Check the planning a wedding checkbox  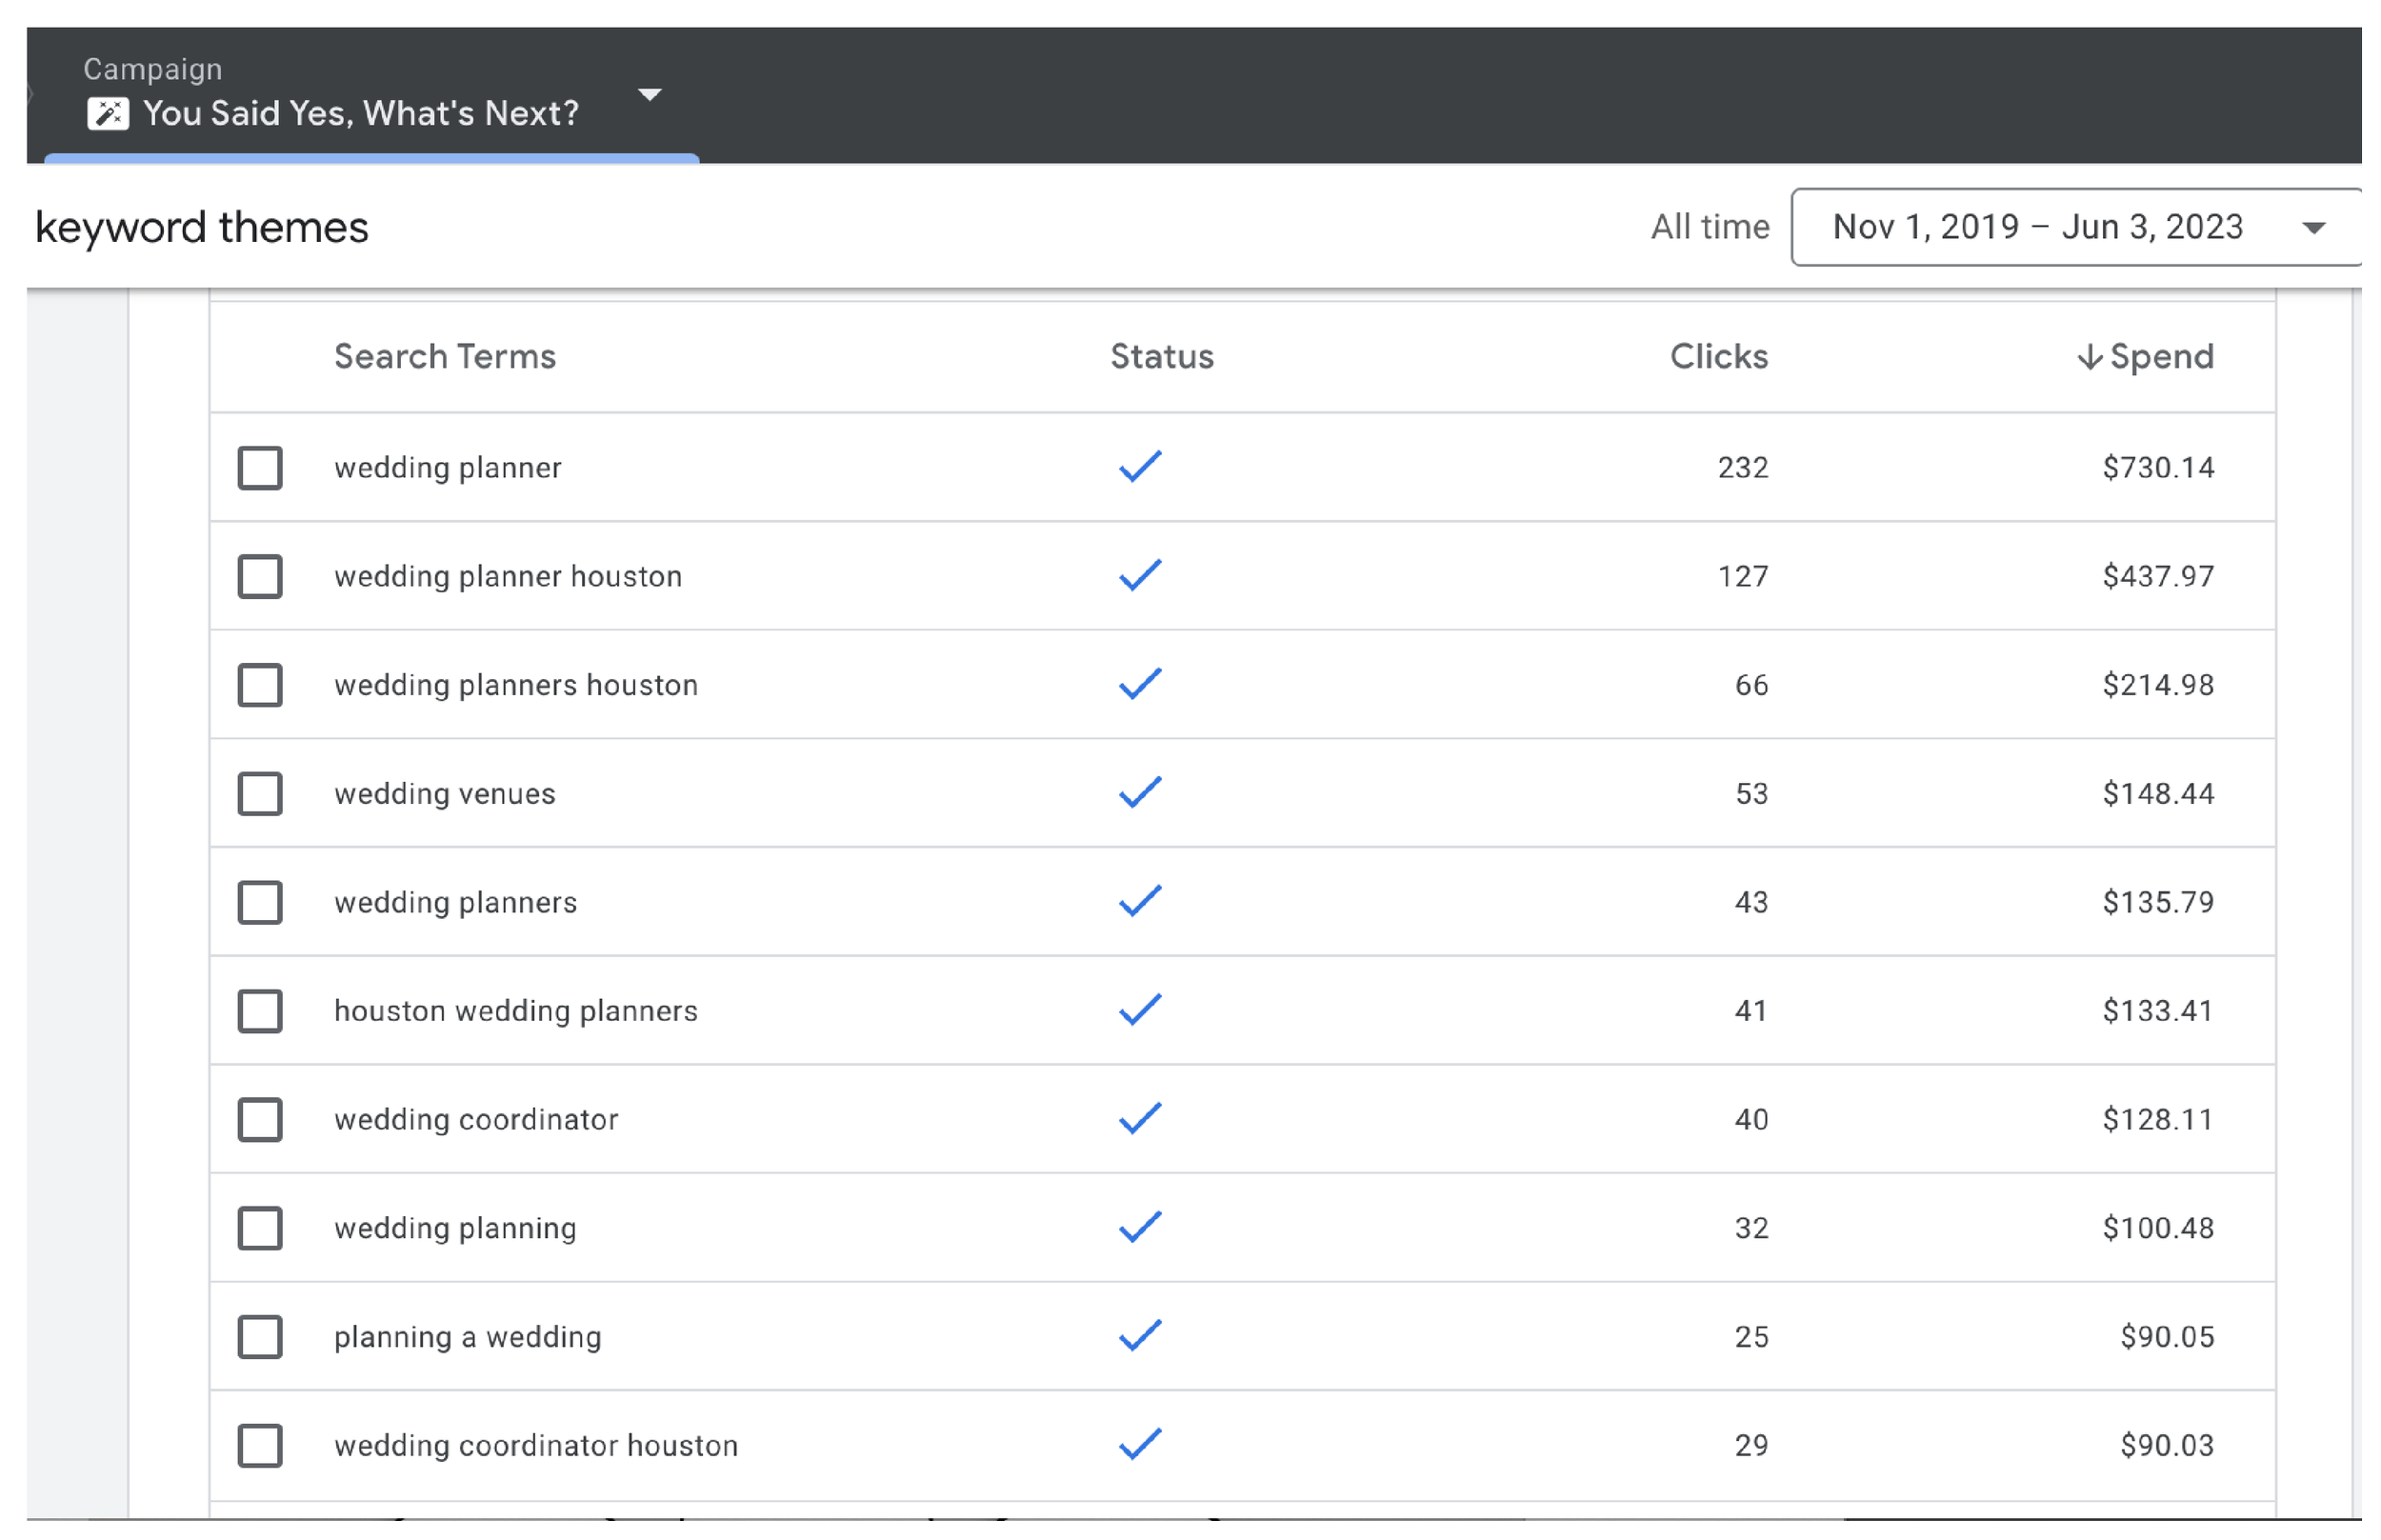tap(260, 1338)
